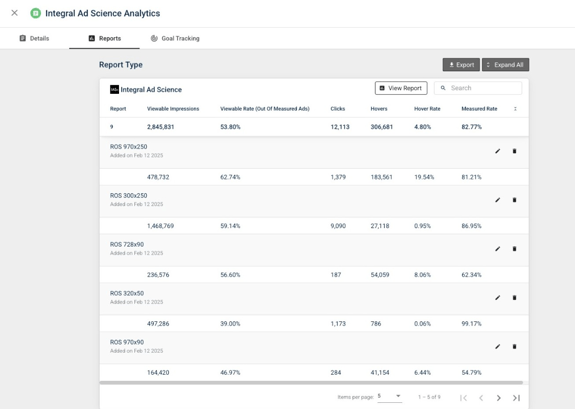575x409 pixels.
Task: Focus the Search input field
Action: click(478, 88)
